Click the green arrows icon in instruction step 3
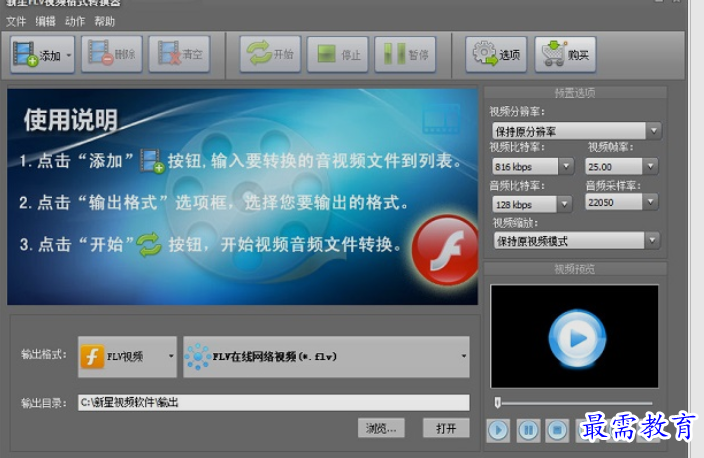This screenshot has width=704, height=458. pos(149,245)
